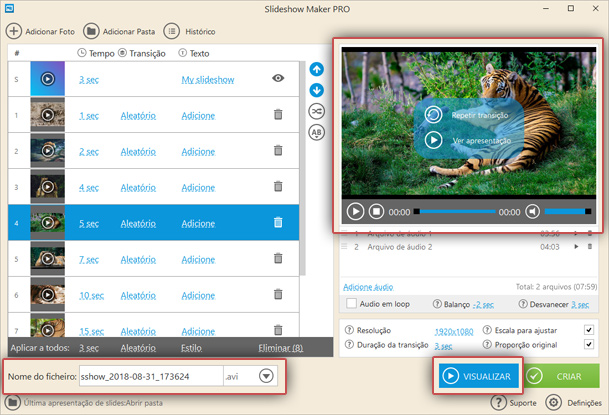Viewport: 609px width, 415px height.
Task: Click the Adicionar Foto plus icon
Action: tap(14, 31)
